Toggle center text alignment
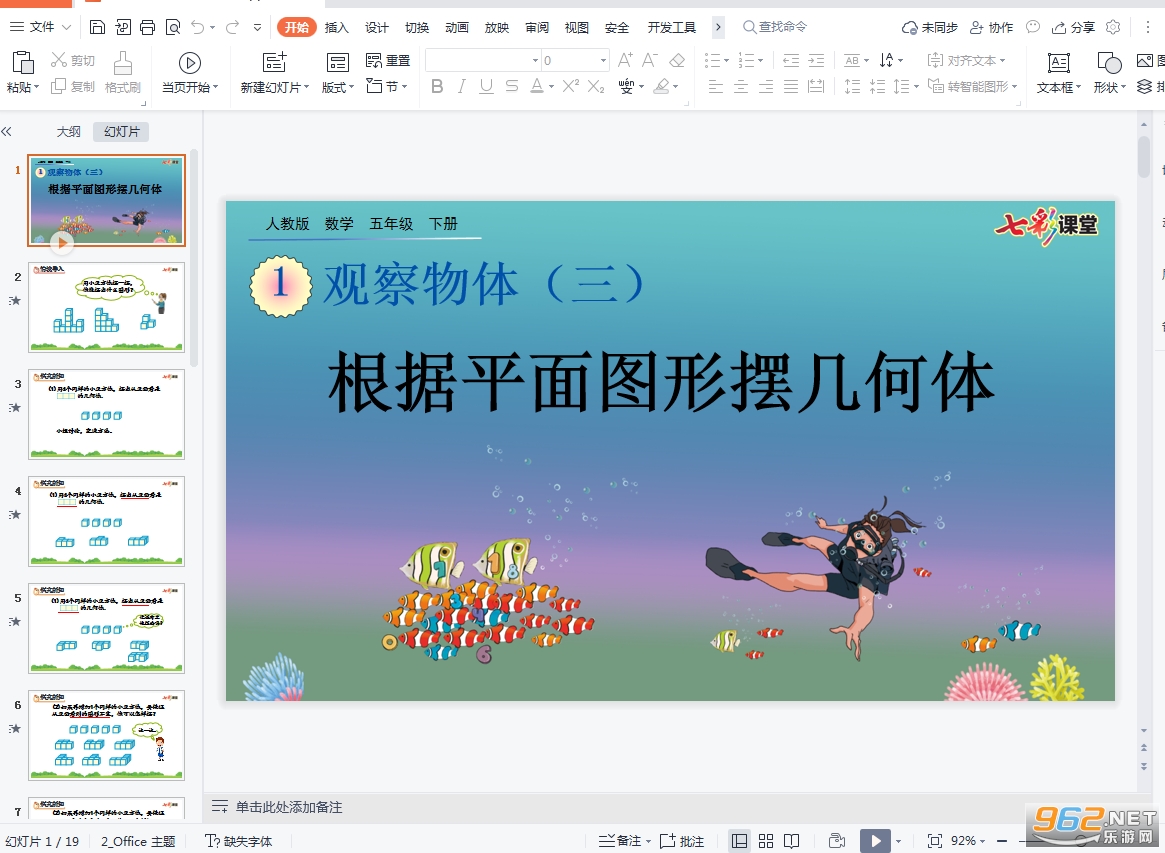This screenshot has height=853, width=1165. 741,86
